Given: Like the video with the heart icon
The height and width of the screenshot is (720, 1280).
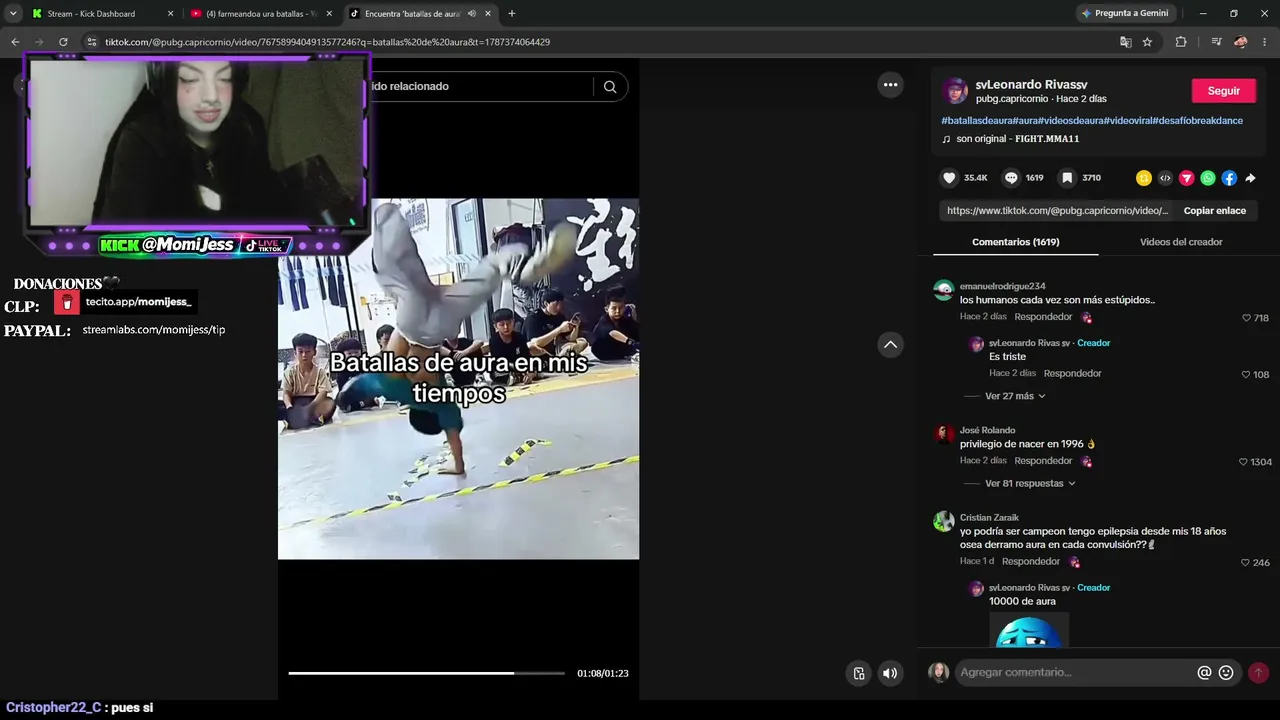Looking at the screenshot, I should click(x=949, y=178).
